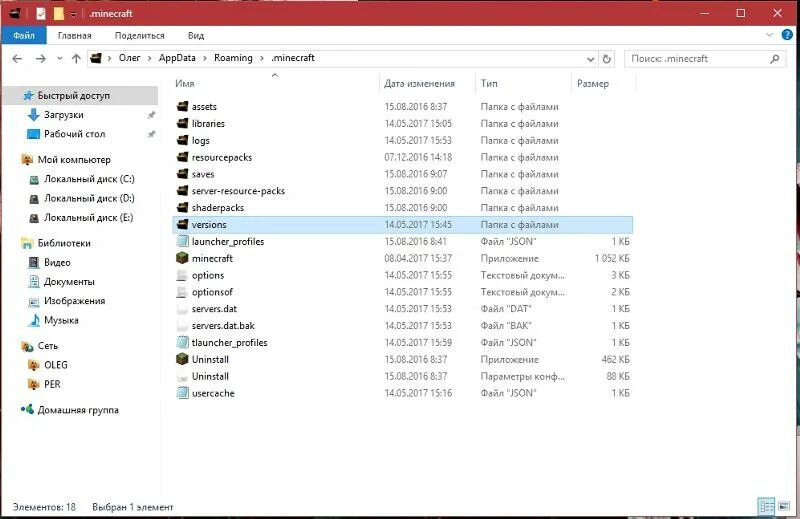The image size is (800, 519).
Task: Select the server-resource-packs folder icon
Action: 182,190
